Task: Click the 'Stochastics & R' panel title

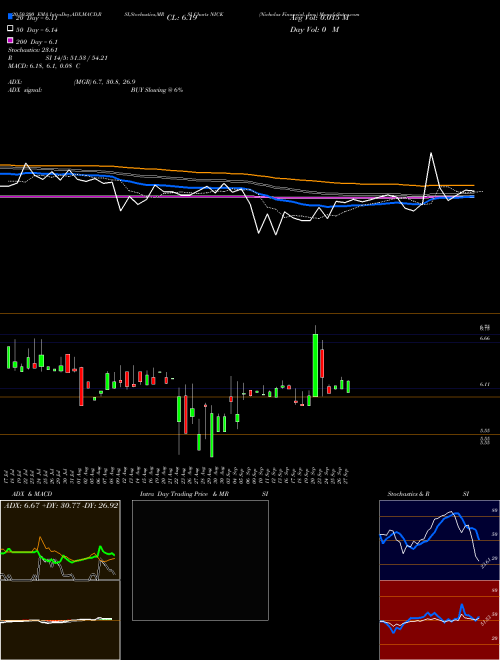Action: [x=409, y=494]
